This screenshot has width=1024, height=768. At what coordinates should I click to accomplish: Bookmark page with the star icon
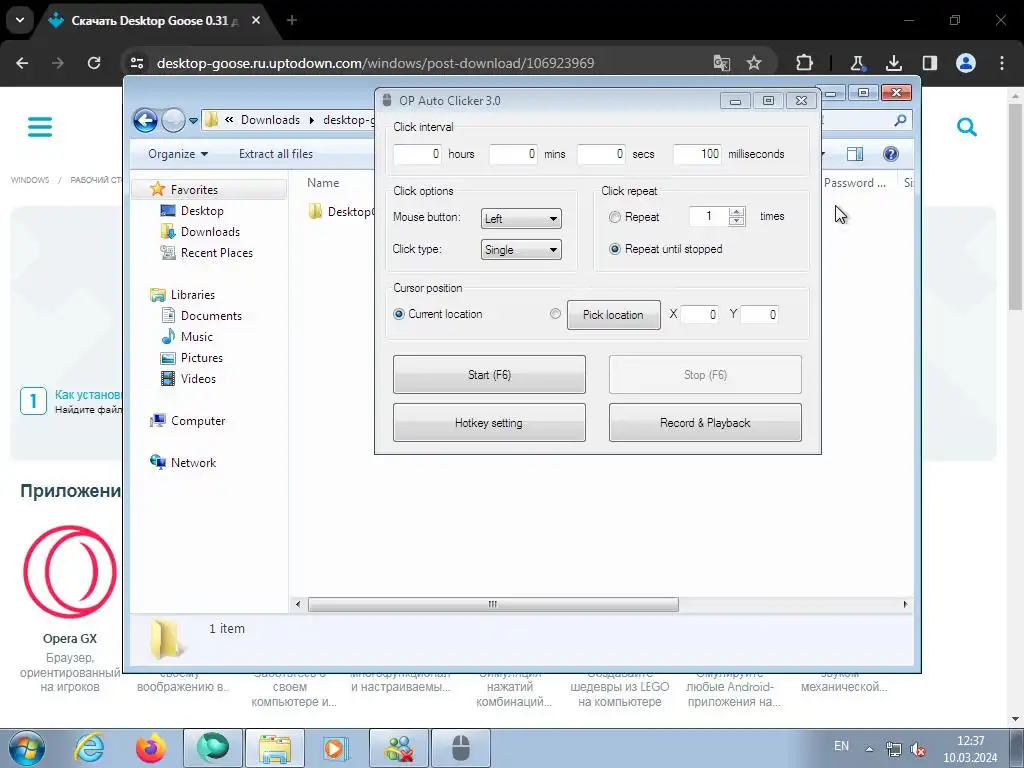pos(754,63)
